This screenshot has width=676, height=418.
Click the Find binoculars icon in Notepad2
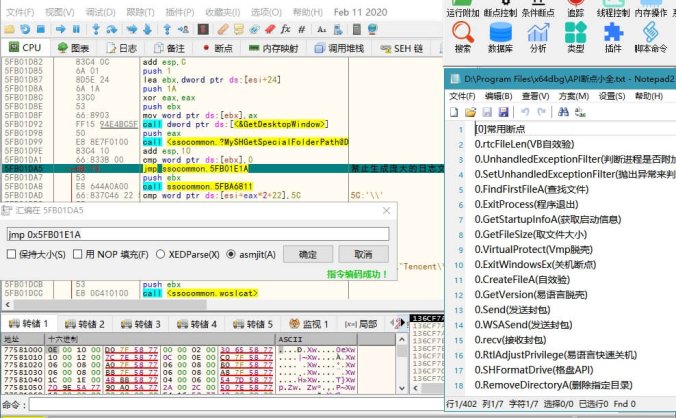[563, 112]
